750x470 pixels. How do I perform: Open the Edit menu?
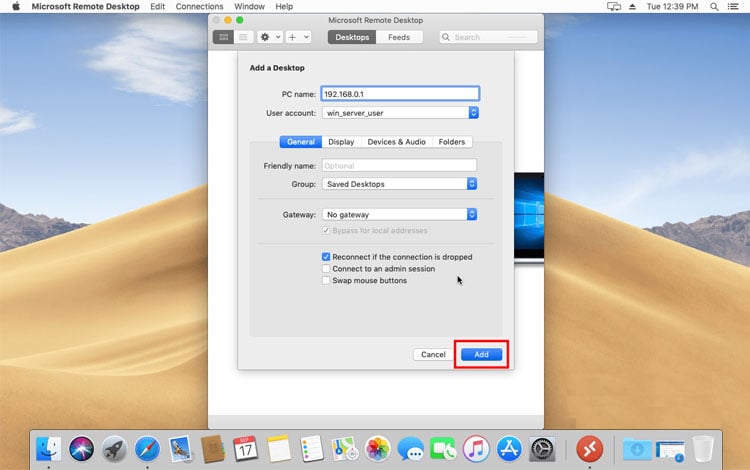[157, 6]
